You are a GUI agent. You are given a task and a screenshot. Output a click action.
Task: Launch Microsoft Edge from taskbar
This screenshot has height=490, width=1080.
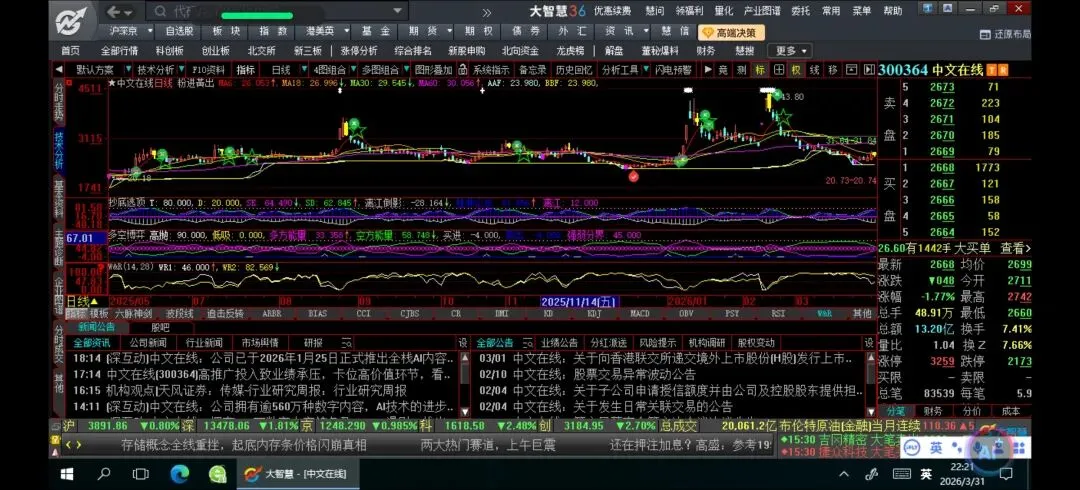179,474
